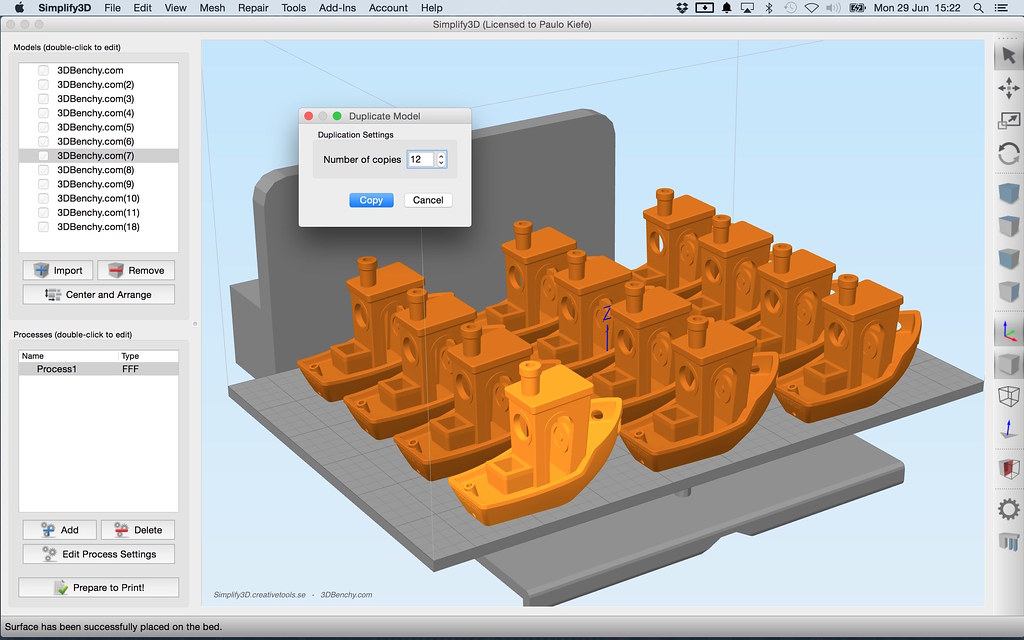Activate the rotate model tool
This screenshot has height=640, width=1024.
[x=1008, y=154]
